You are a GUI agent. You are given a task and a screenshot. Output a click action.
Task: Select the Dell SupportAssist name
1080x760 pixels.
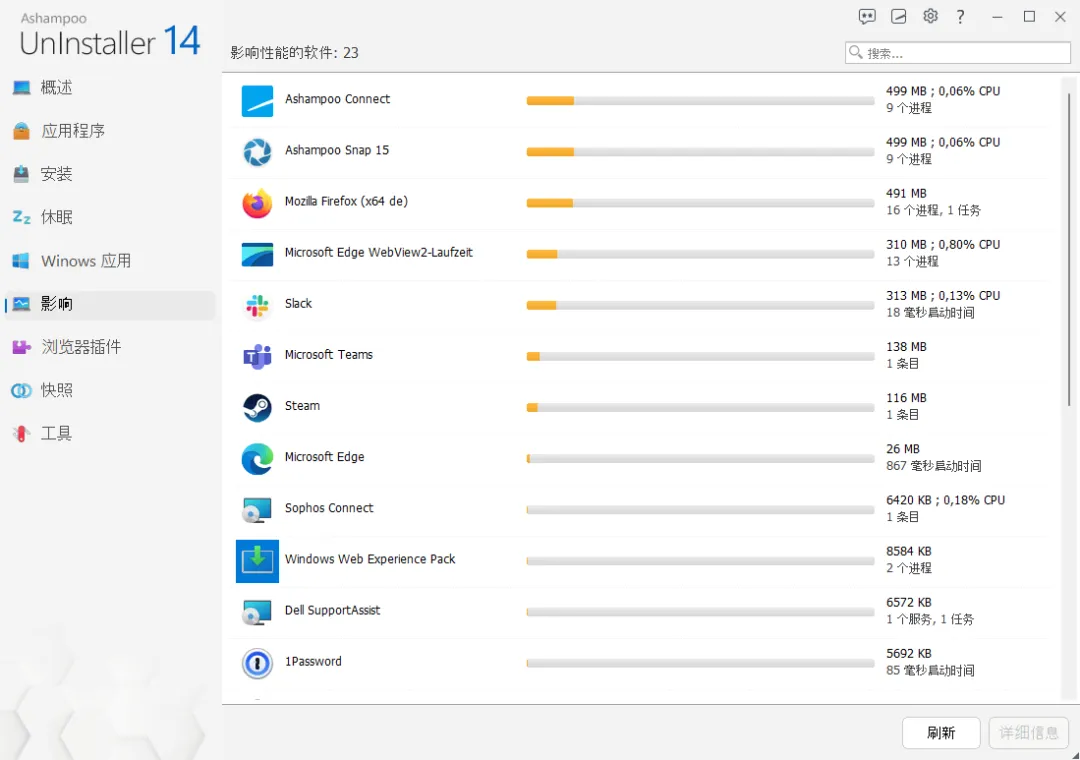pos(332,610)
